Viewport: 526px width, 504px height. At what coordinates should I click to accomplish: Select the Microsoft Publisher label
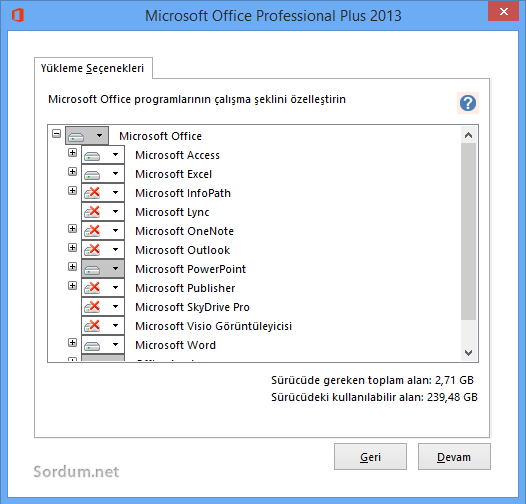(185, 288)
